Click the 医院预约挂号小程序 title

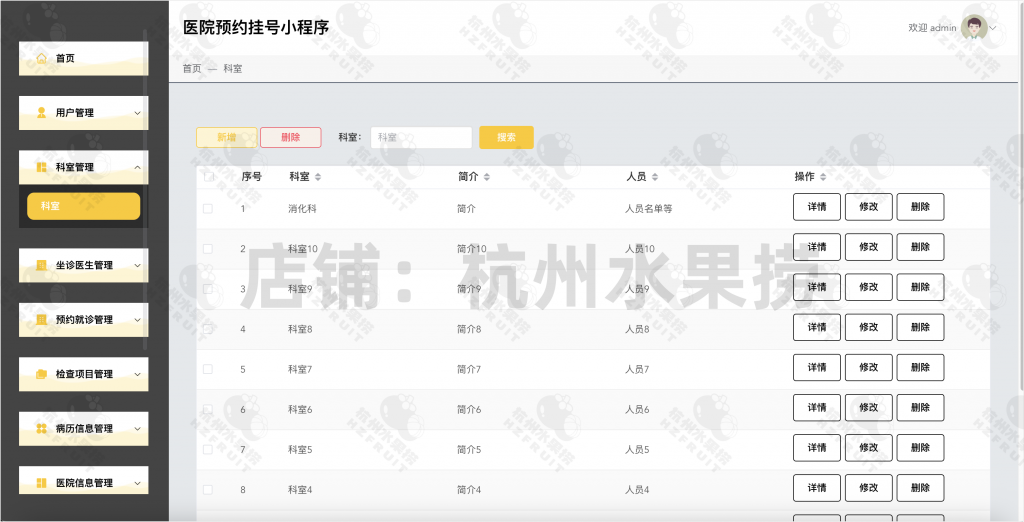(256, 27)
